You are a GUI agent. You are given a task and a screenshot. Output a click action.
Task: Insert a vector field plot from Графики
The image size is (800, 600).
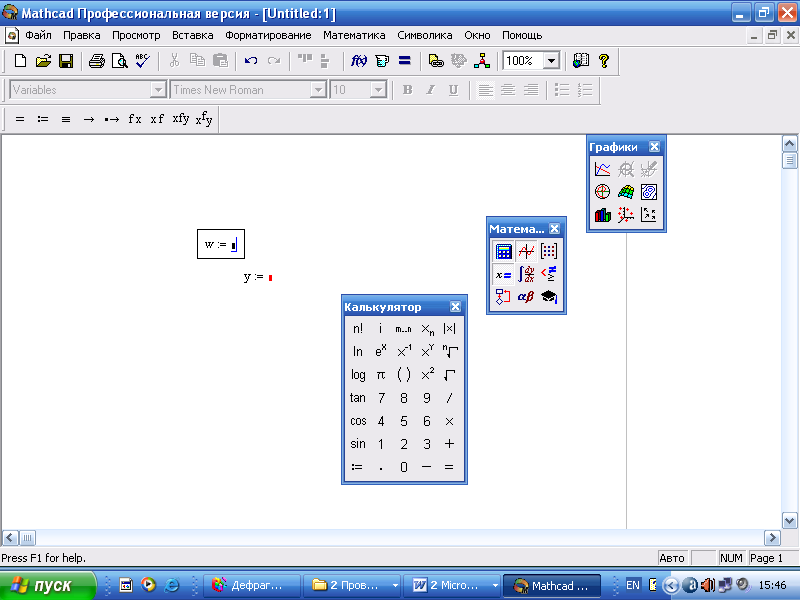(648, 215)
